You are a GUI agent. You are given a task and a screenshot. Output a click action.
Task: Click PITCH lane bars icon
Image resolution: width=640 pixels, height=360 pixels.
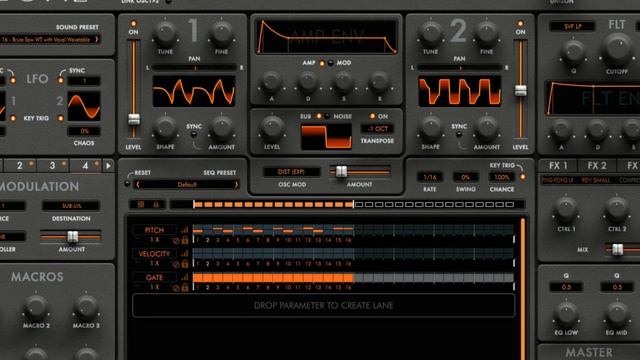[x=184, y=230]
